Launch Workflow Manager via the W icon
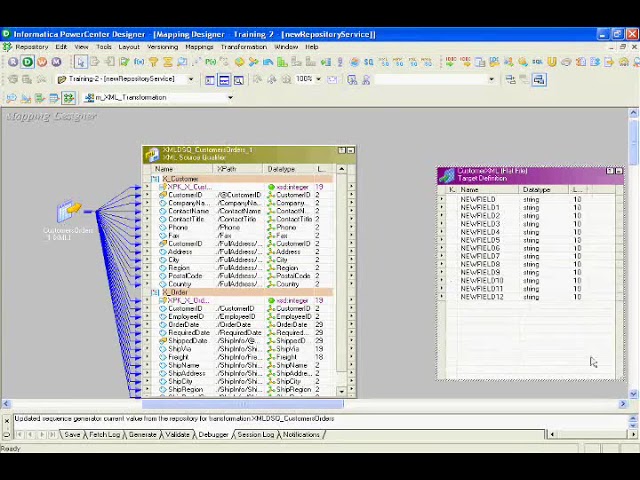 tap(42, 62)
